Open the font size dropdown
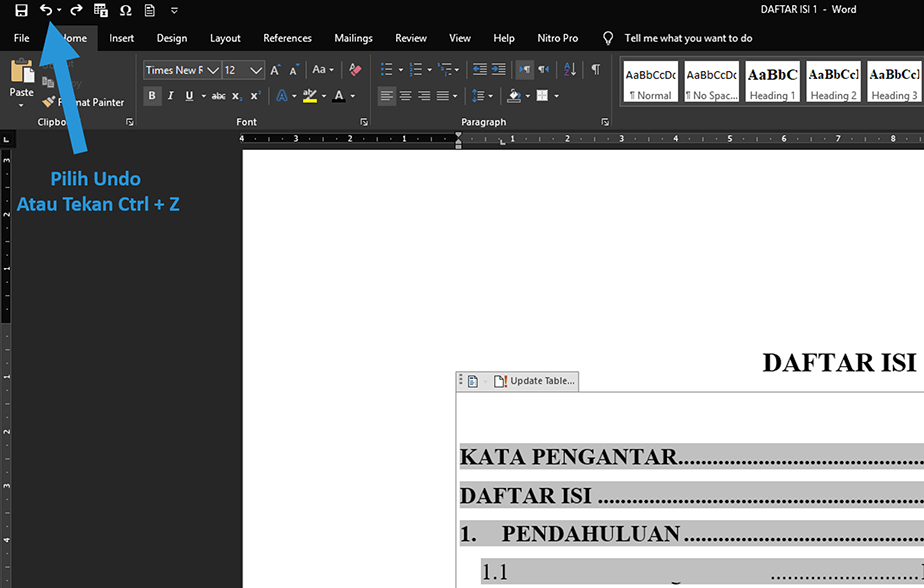Screen dimensions: 924x588 [x=256, y=70]
